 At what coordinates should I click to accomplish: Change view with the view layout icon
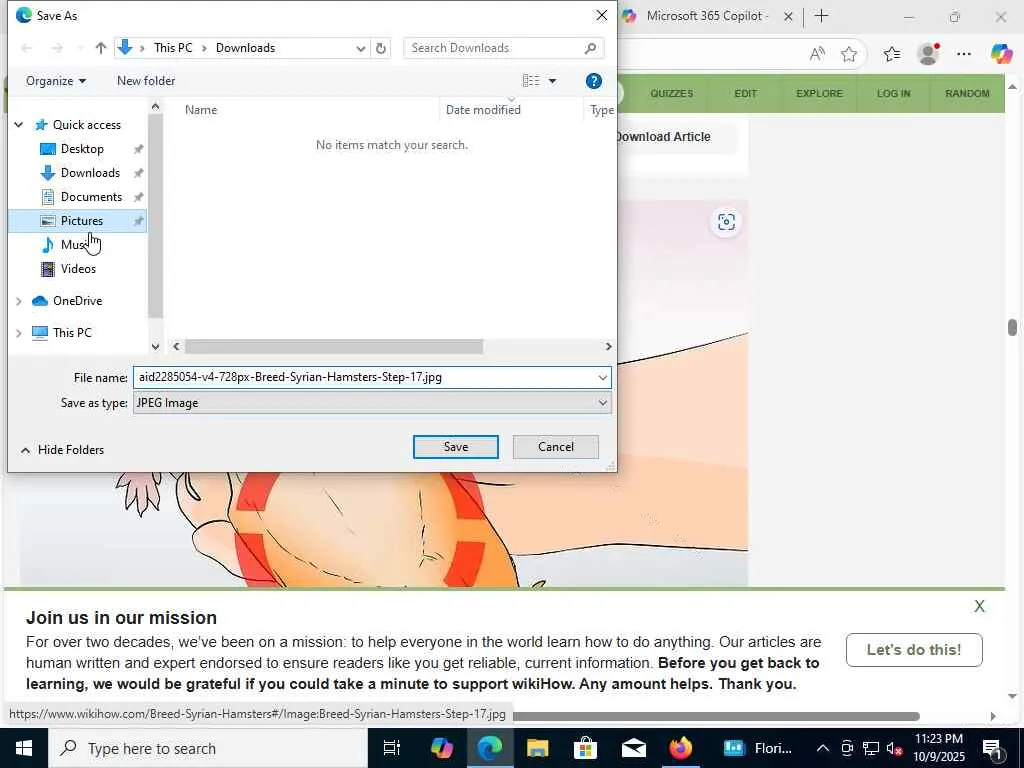click(531, 80)
